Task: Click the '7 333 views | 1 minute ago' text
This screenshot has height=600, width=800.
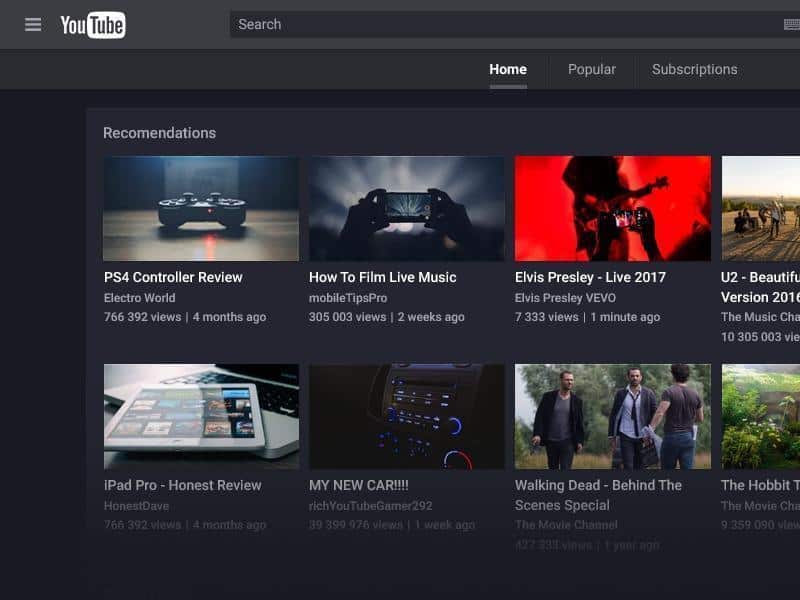Action: pos(587,317)
